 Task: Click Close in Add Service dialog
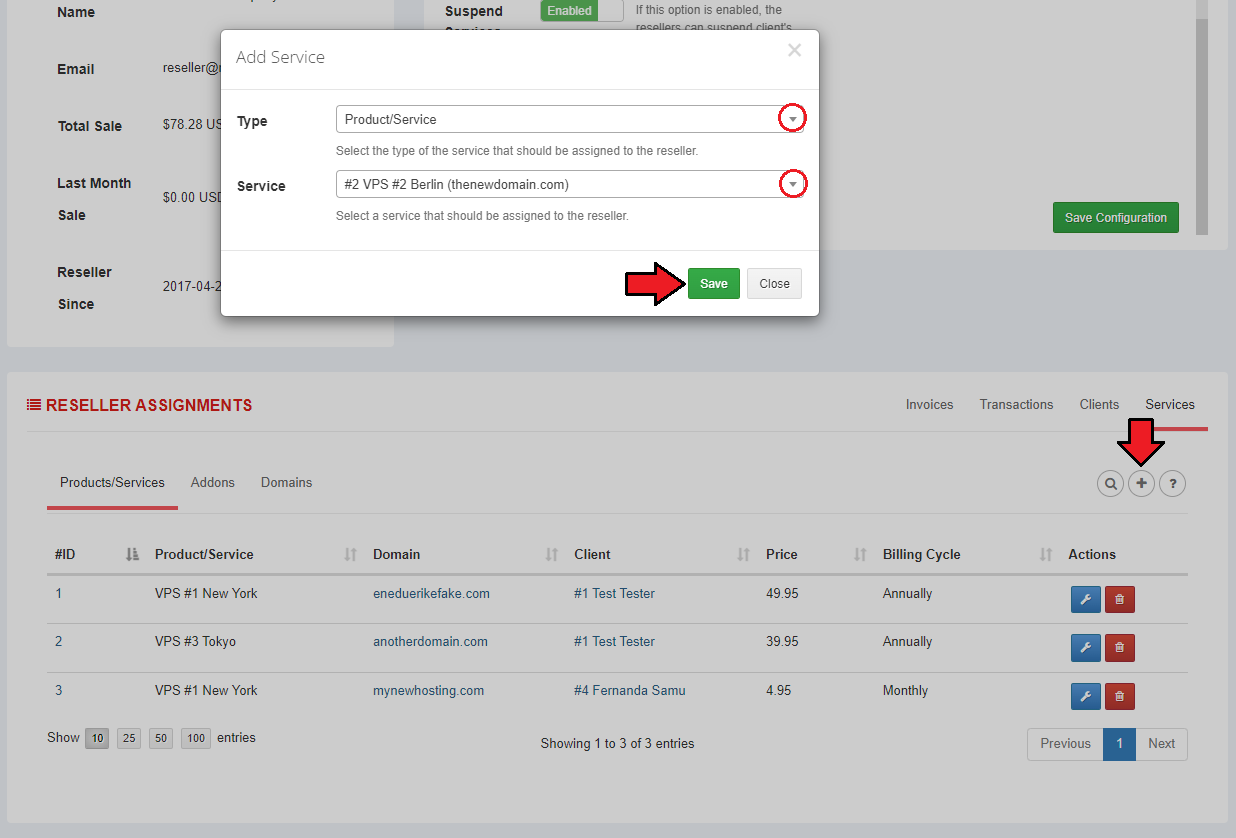(x=774, y=283)
